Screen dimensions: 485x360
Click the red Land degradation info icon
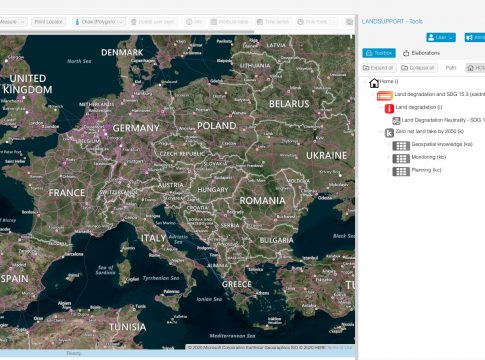pos(389,108)
